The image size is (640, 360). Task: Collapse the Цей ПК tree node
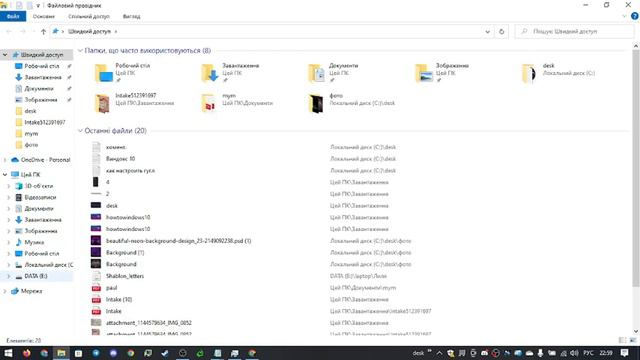(5, 175)
